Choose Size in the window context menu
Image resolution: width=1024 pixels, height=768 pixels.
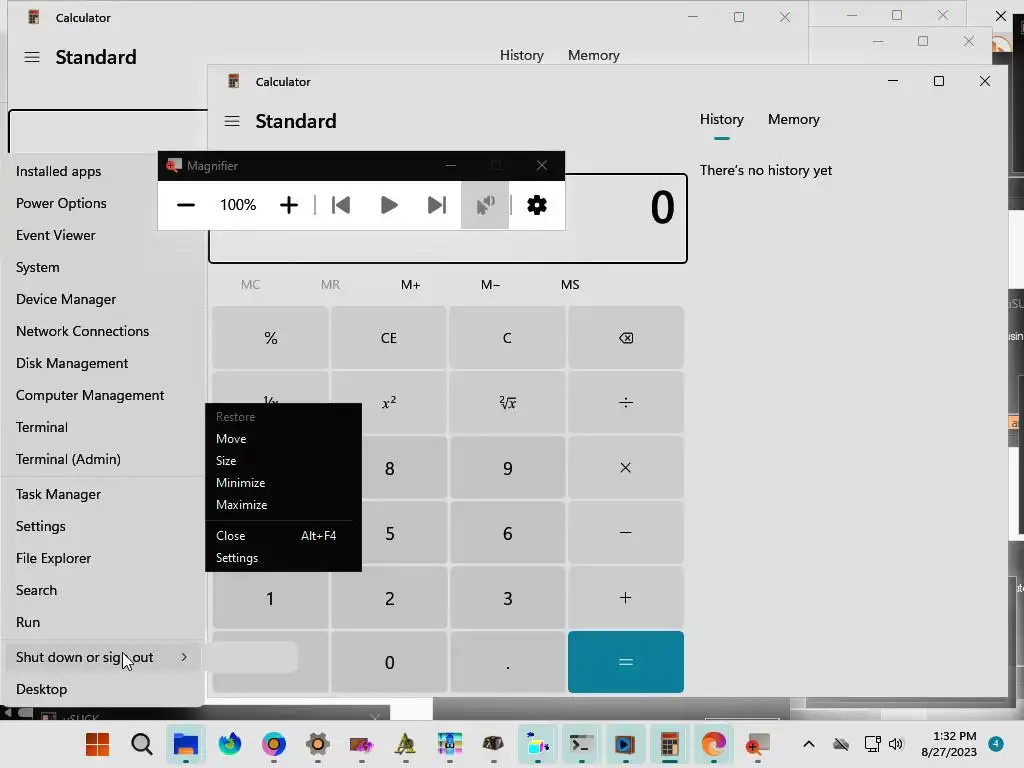click(x=283, y=461)
